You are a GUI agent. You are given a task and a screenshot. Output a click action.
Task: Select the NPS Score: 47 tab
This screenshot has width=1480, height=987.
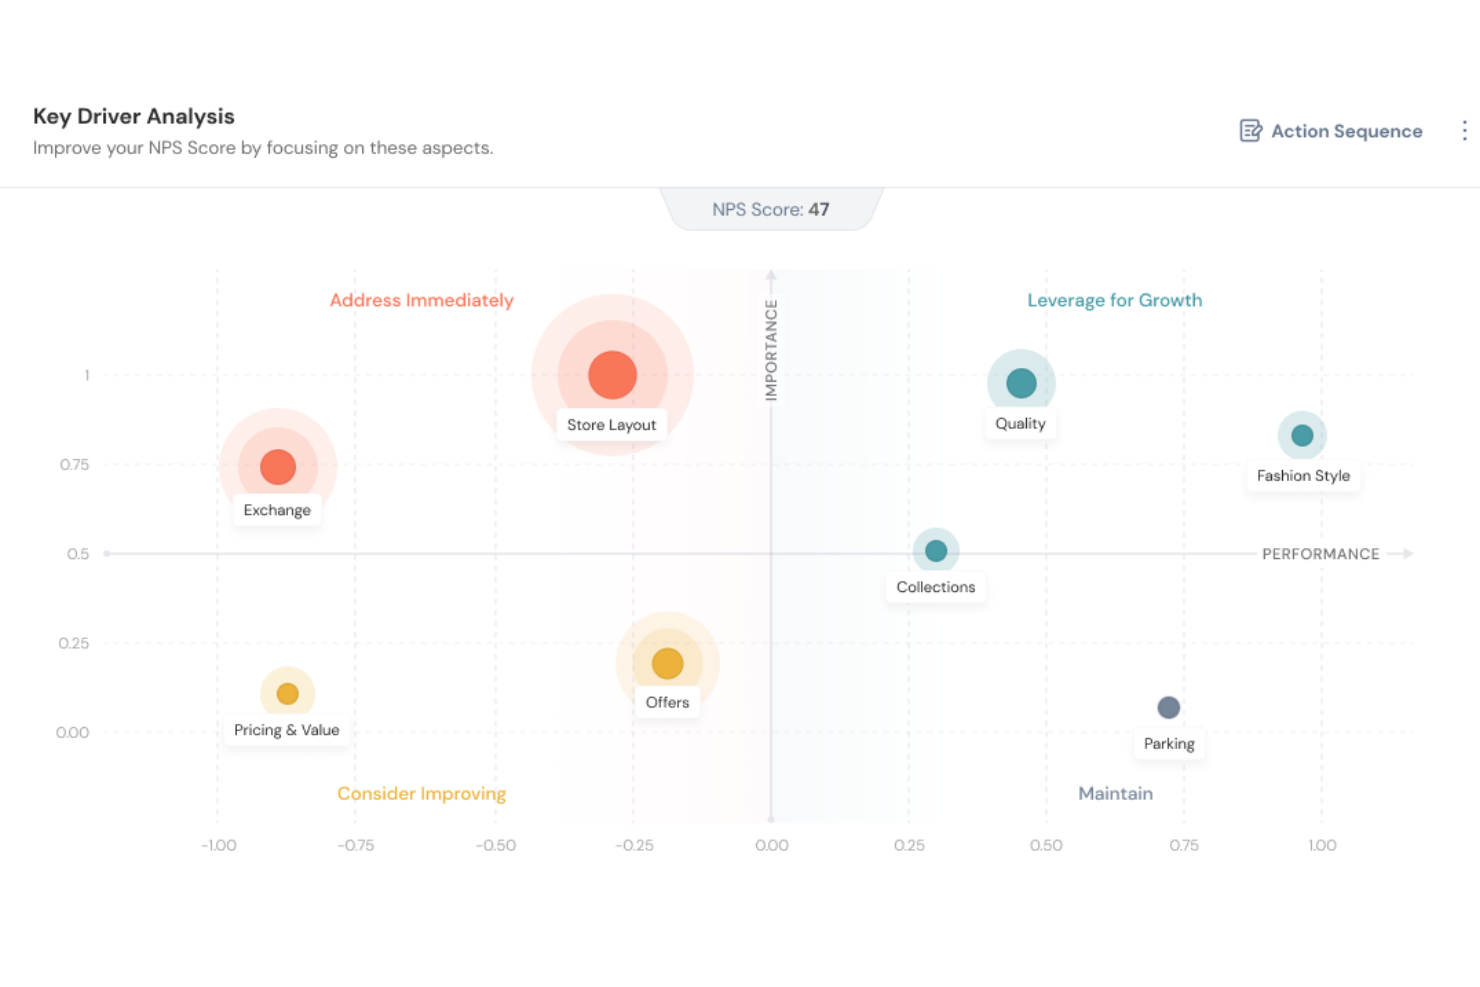point(772,209)
